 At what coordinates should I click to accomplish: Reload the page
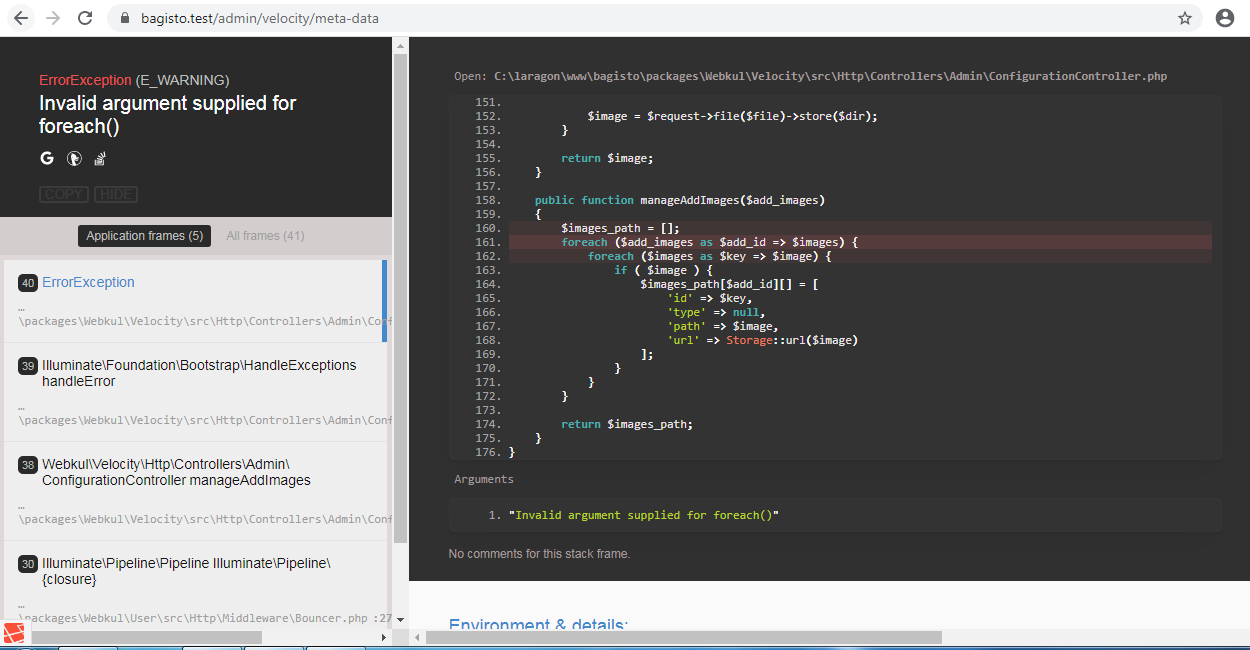point(85,18)
